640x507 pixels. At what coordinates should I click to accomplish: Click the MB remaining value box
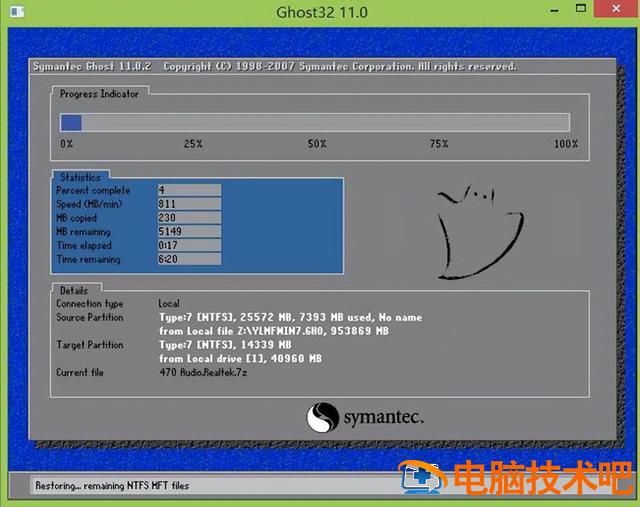189,232
